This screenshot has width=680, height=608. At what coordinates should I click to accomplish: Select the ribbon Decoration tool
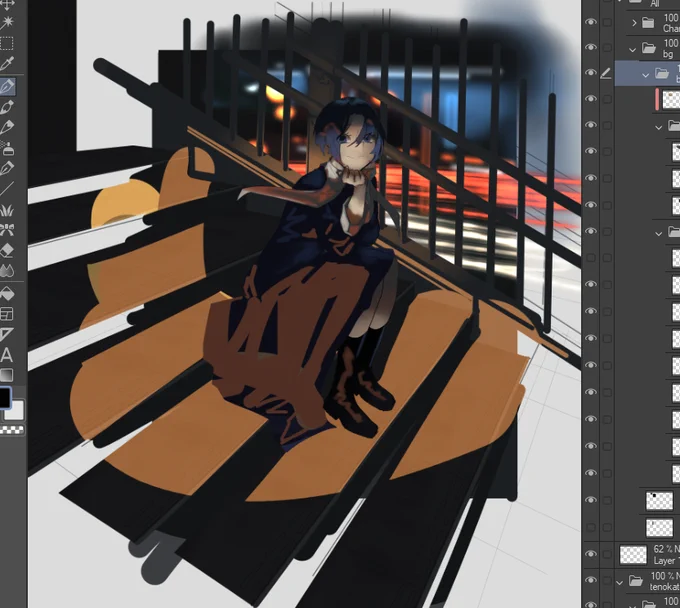7,230
